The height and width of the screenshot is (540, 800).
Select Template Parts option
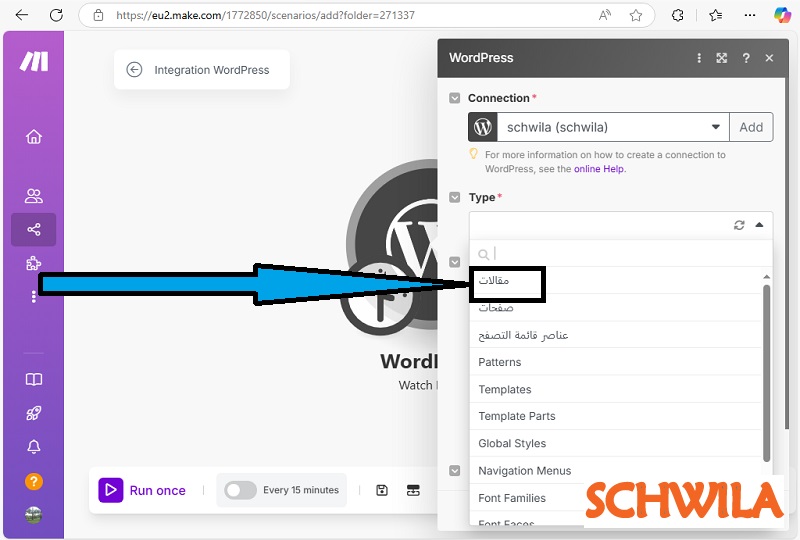(615, 416)
